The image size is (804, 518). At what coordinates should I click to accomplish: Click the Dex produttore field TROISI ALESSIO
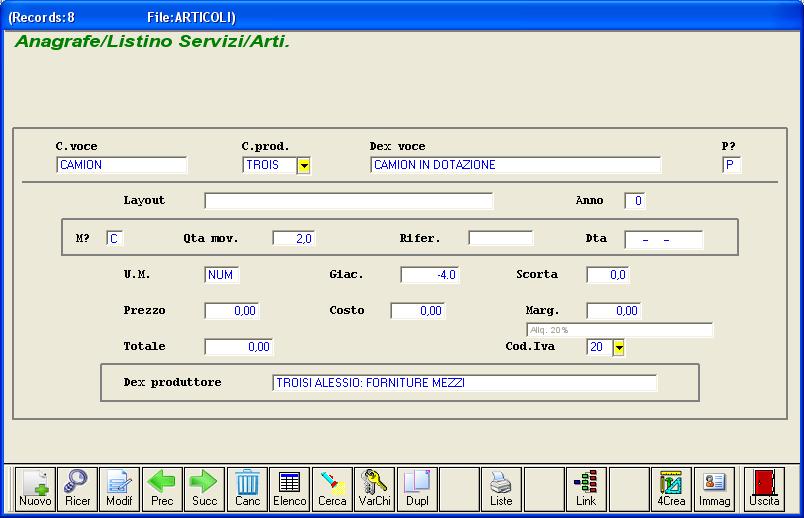click(x=464, y=383)
